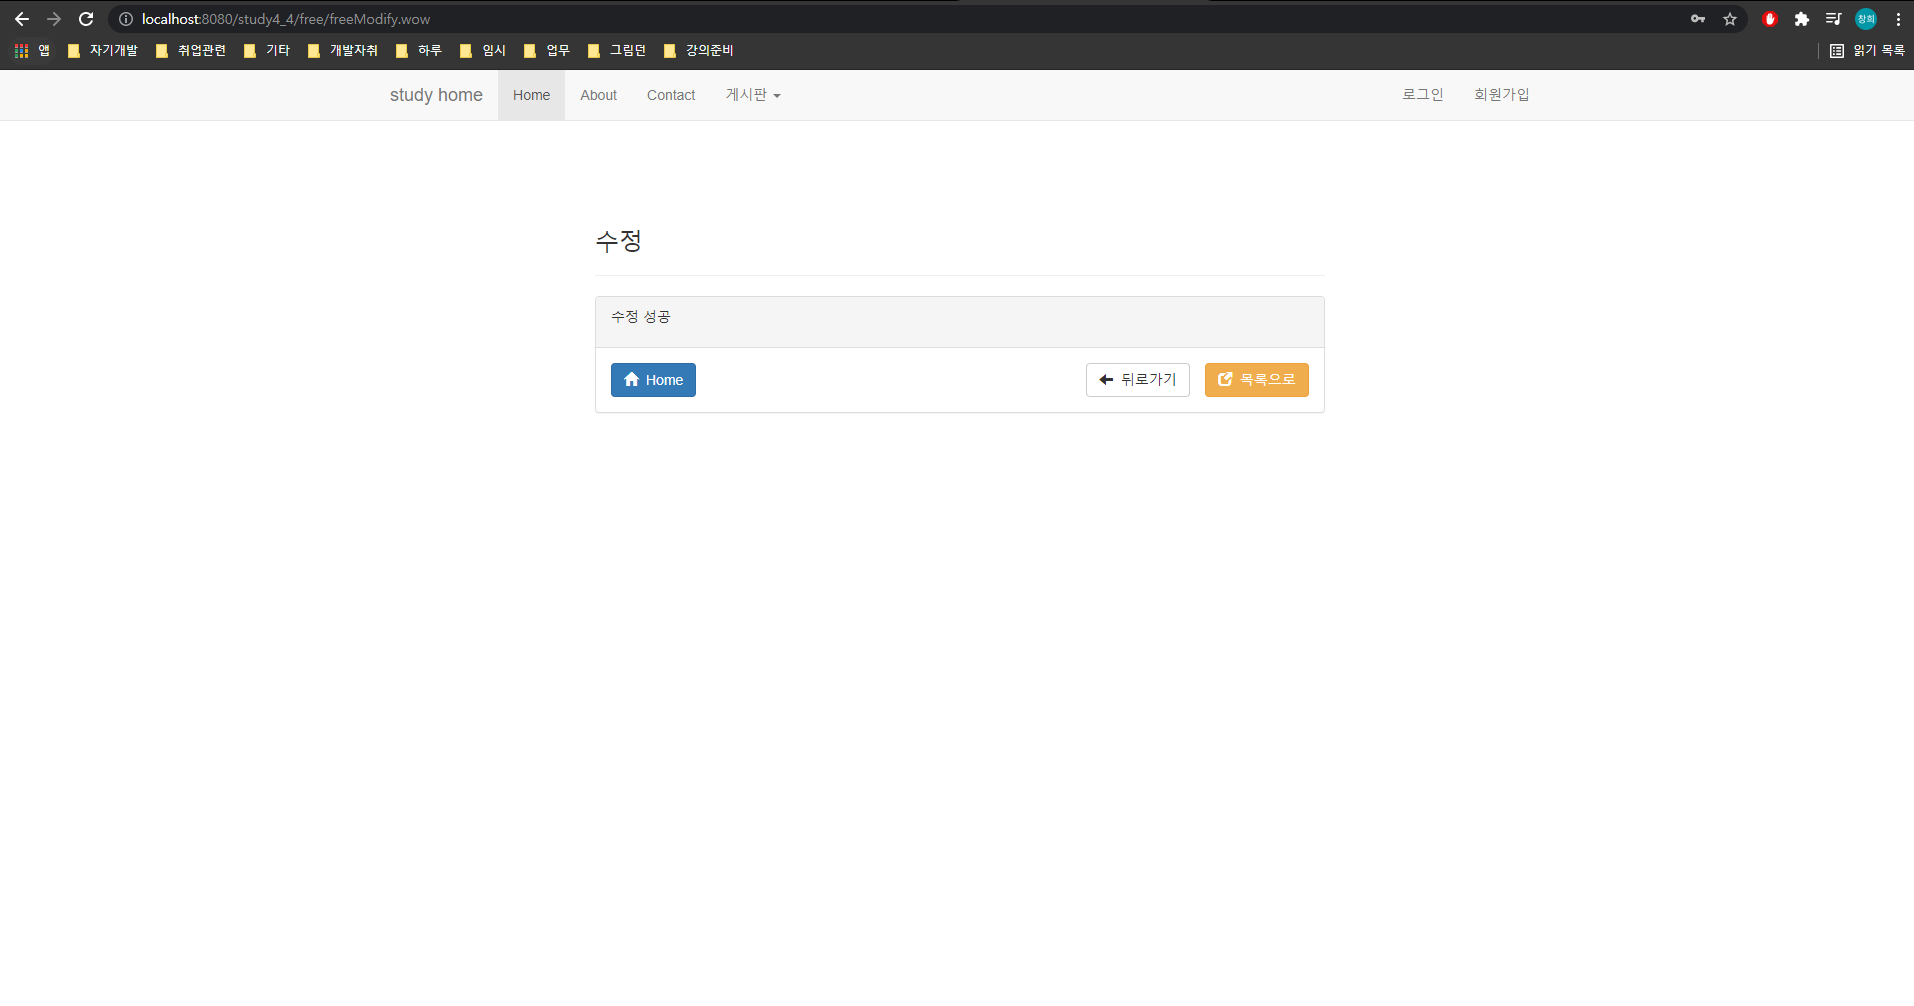Open saved passwords key icon
The width and height of the screenshot is (1914, 1006).
click(x=1698, y=19)
